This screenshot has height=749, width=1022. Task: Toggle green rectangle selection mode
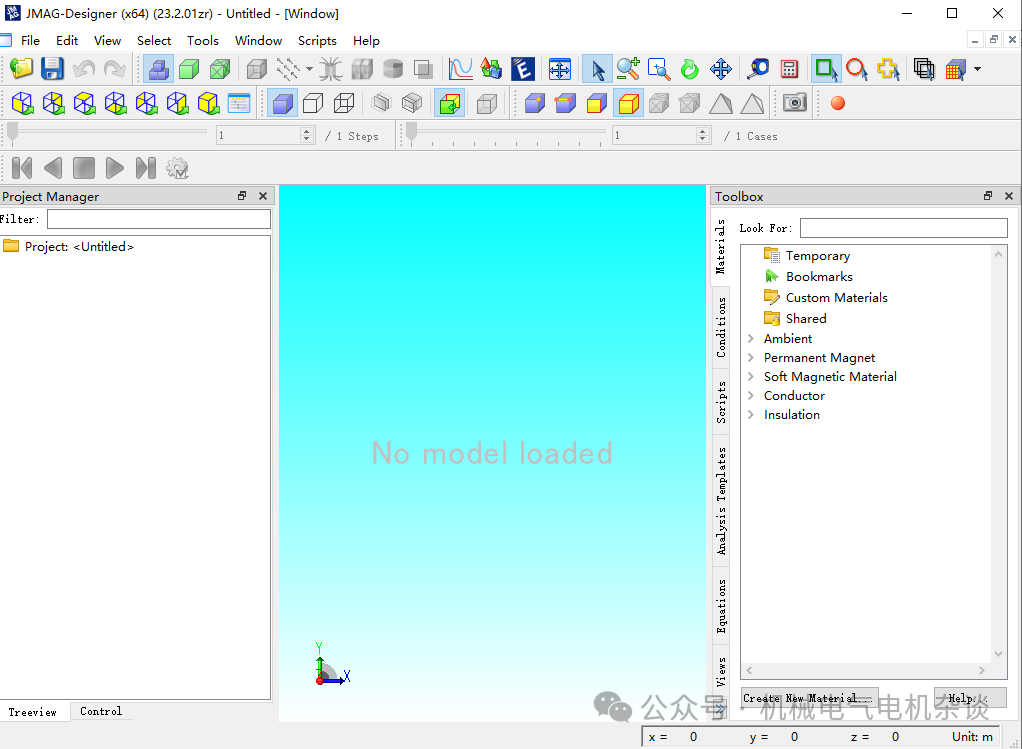[826, 68]
